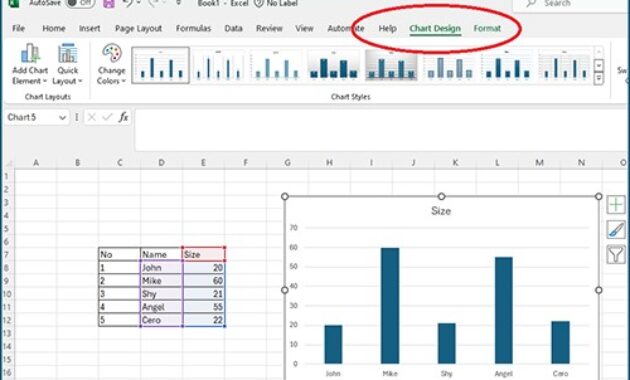The width and height of the screenshot is (630, 380).
Task: Open the Page Layout tab
Action: [x=138, y=28]
